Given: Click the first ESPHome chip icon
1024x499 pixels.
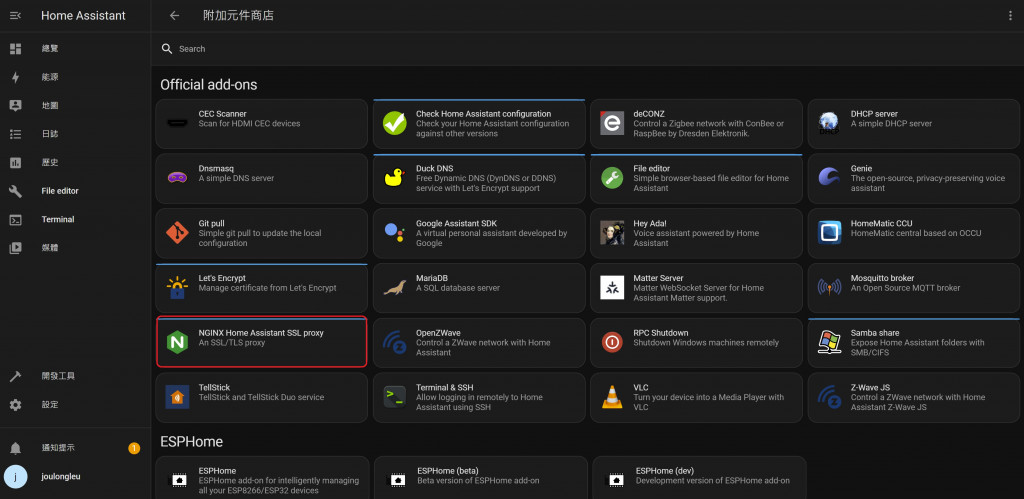Looking at the screenshot, I should click(x=178, y=481).
